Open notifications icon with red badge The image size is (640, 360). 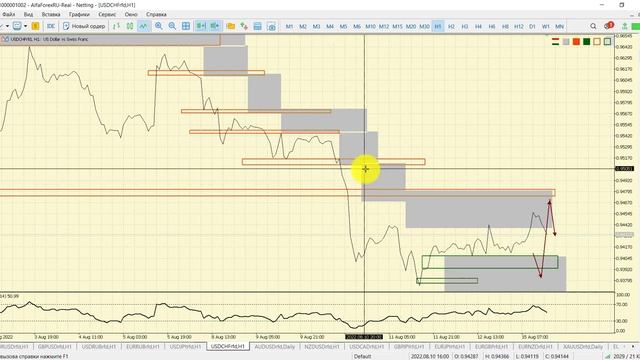tap(609, 26)
